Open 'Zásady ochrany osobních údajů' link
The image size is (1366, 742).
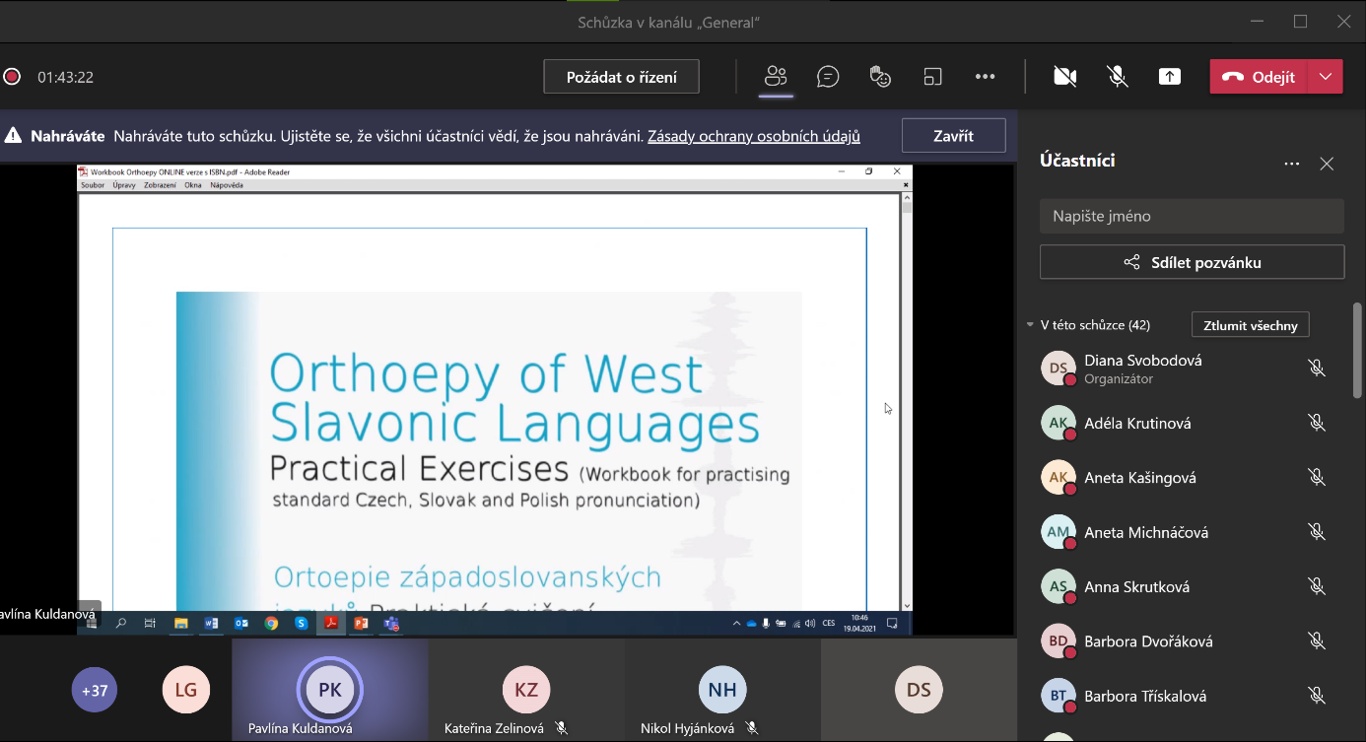754,136
